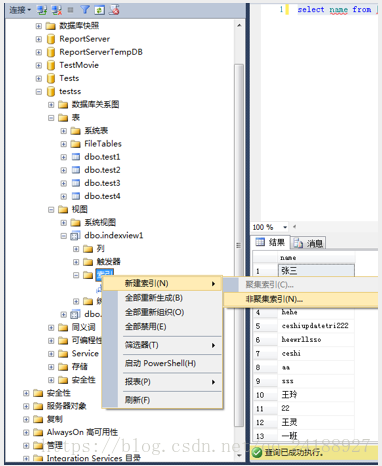Select the 王玲 result cell

point(316,395)
